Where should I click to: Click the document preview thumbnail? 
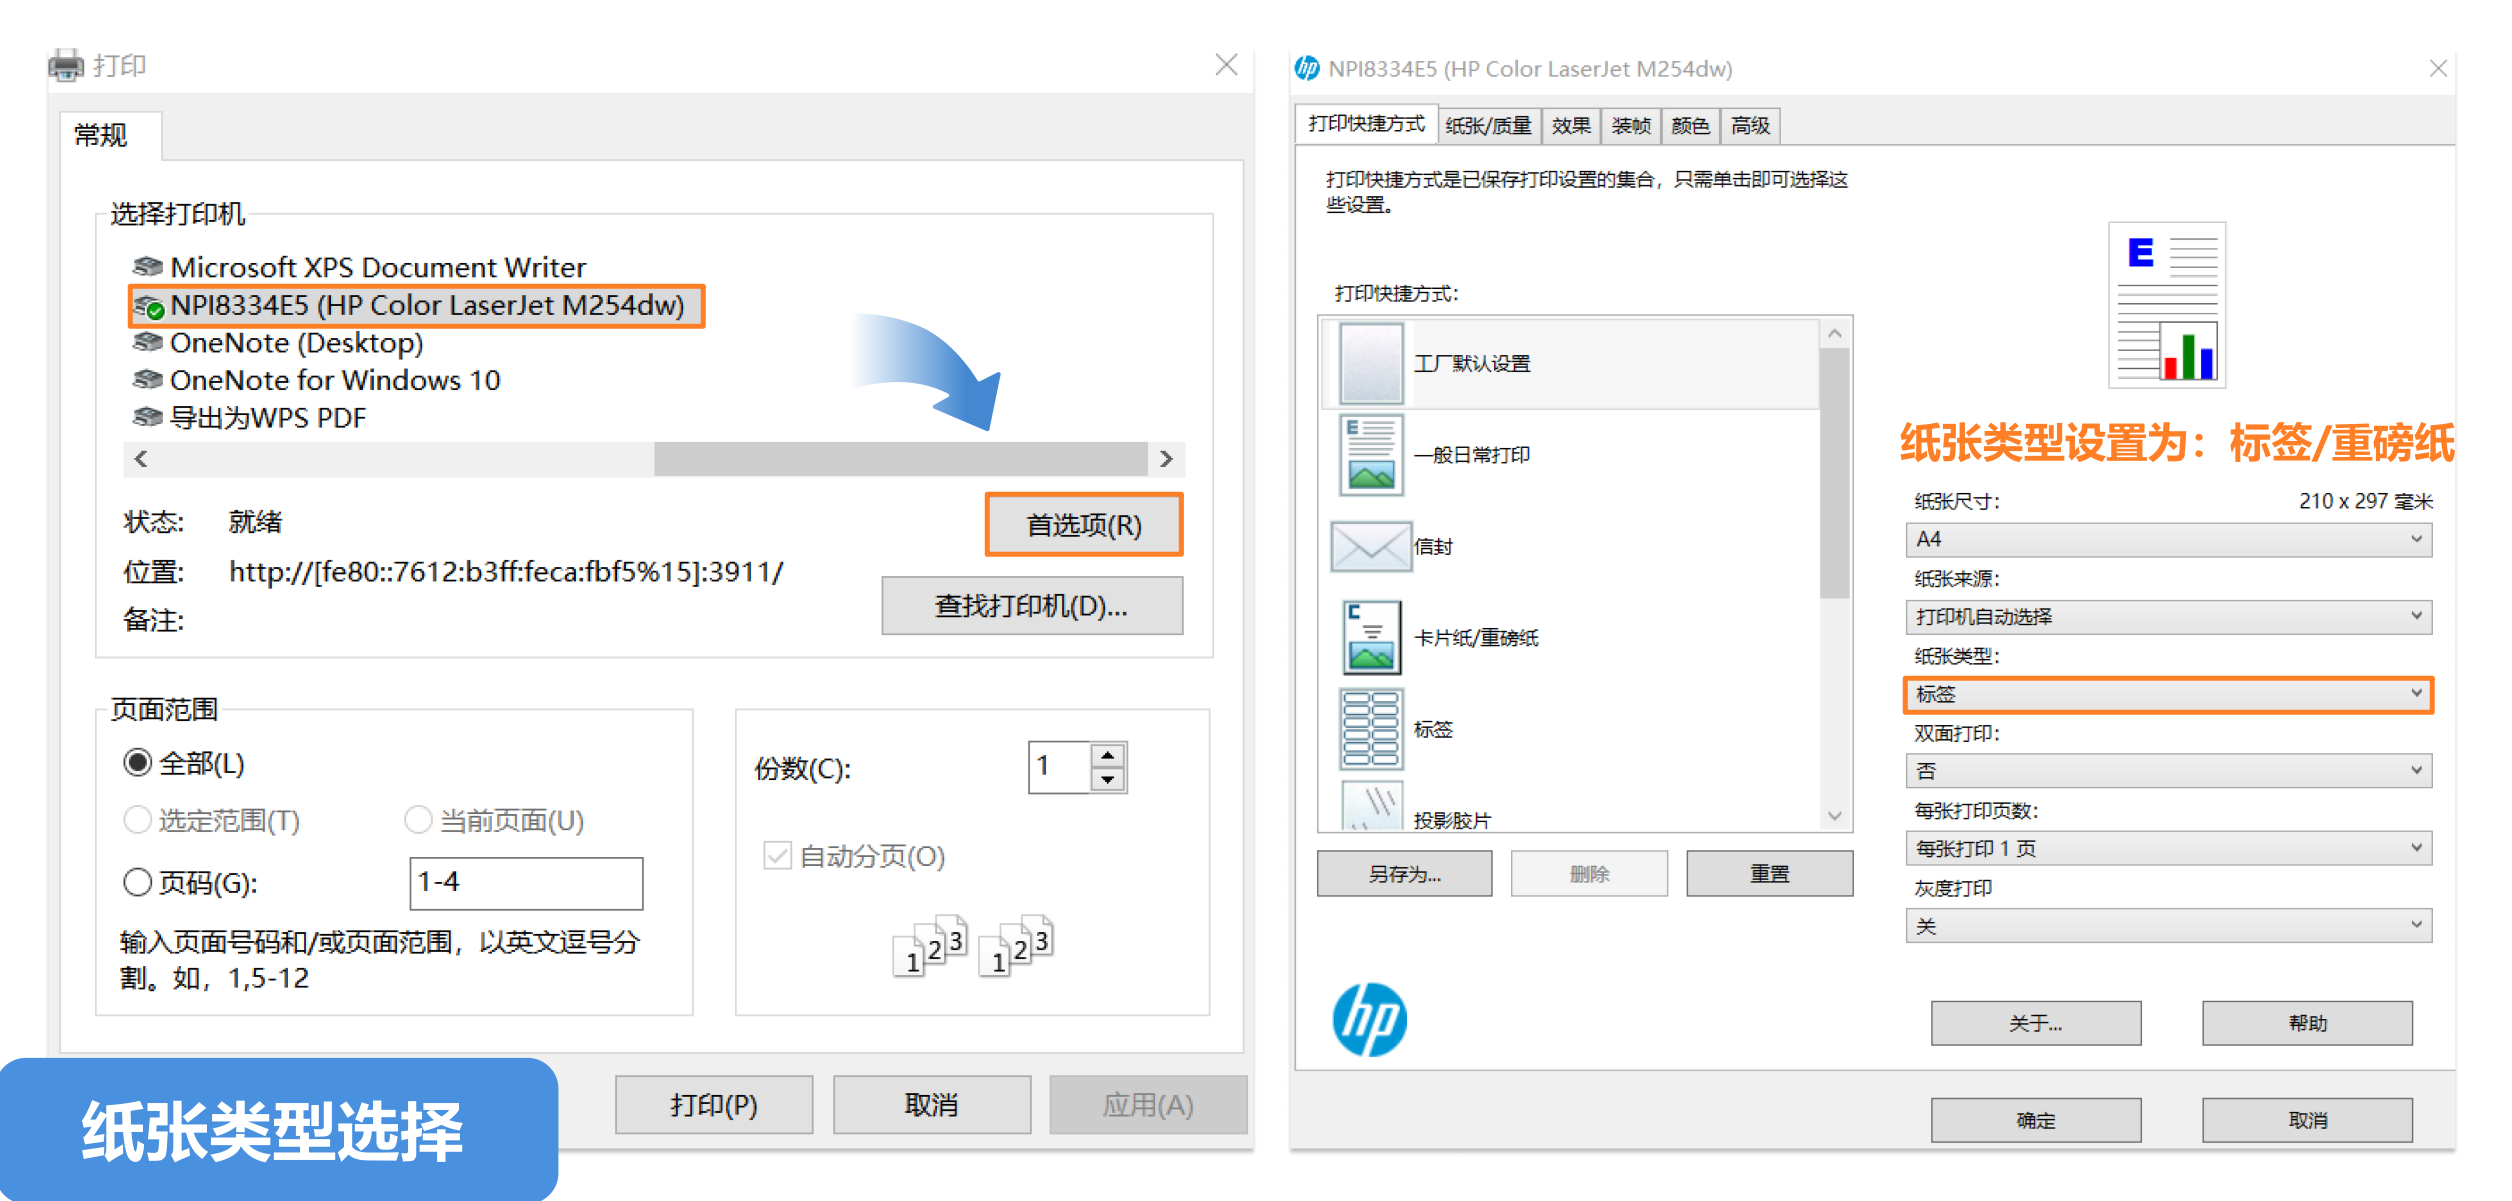[2167, 305]
